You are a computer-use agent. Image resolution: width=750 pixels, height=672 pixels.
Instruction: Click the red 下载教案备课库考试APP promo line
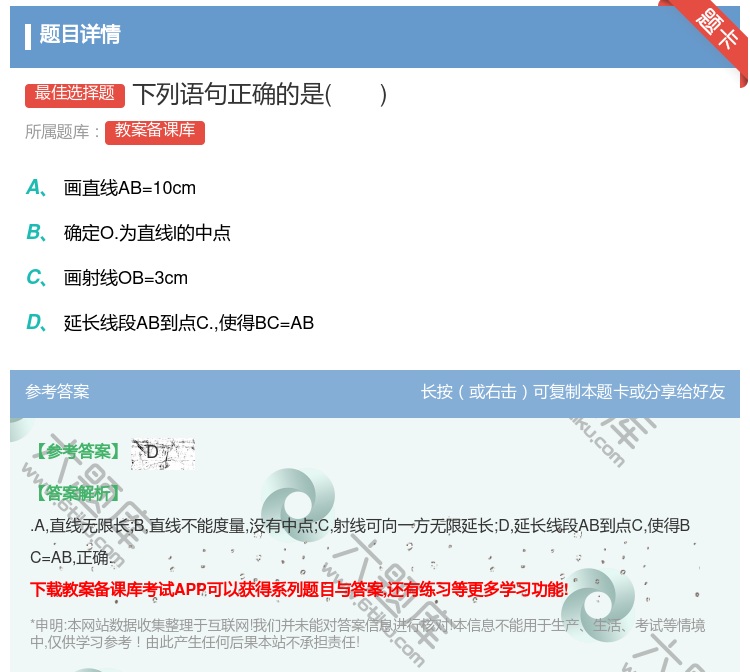coord(299,589)
